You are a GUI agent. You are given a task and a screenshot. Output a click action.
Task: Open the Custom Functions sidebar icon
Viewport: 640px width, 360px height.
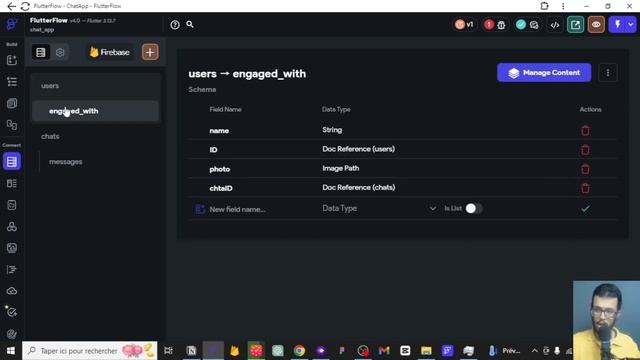tap(12, 269)
